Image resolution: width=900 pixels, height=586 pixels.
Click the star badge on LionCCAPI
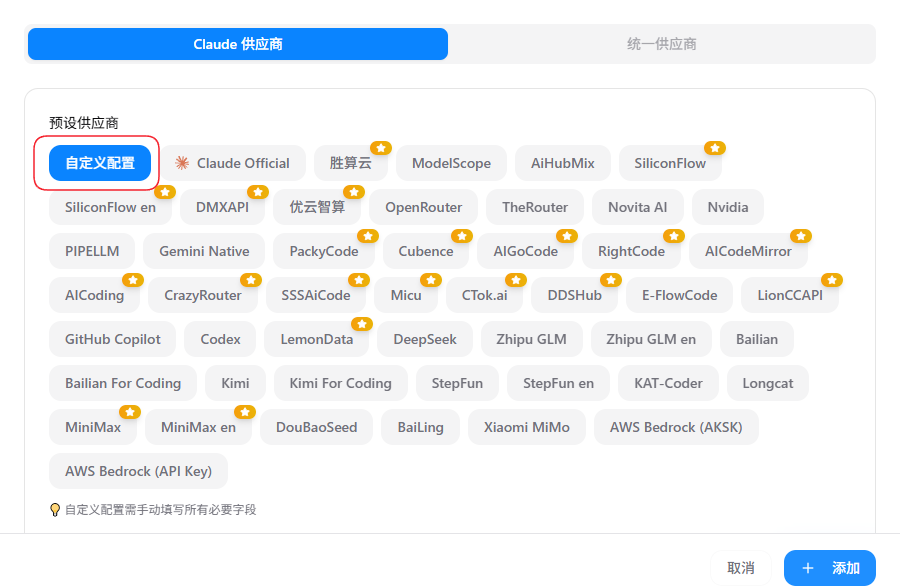click(x=832, y=280)
